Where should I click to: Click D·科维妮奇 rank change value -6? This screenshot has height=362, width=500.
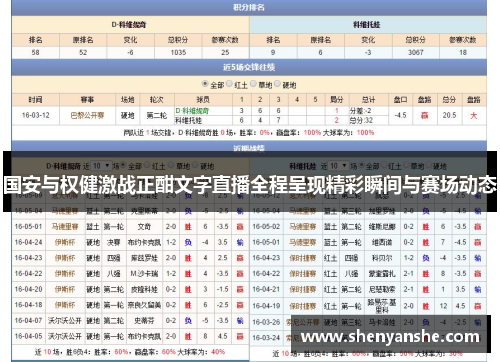(x=130, y=52)
